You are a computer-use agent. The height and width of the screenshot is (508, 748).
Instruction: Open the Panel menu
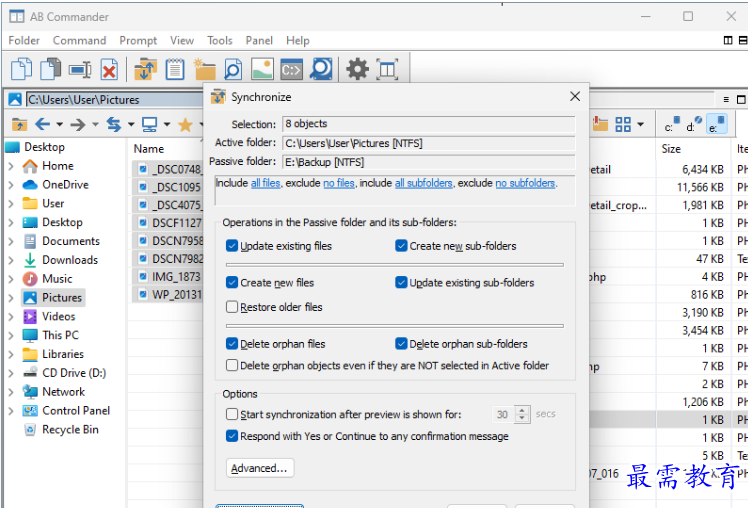tap(259, 41)
